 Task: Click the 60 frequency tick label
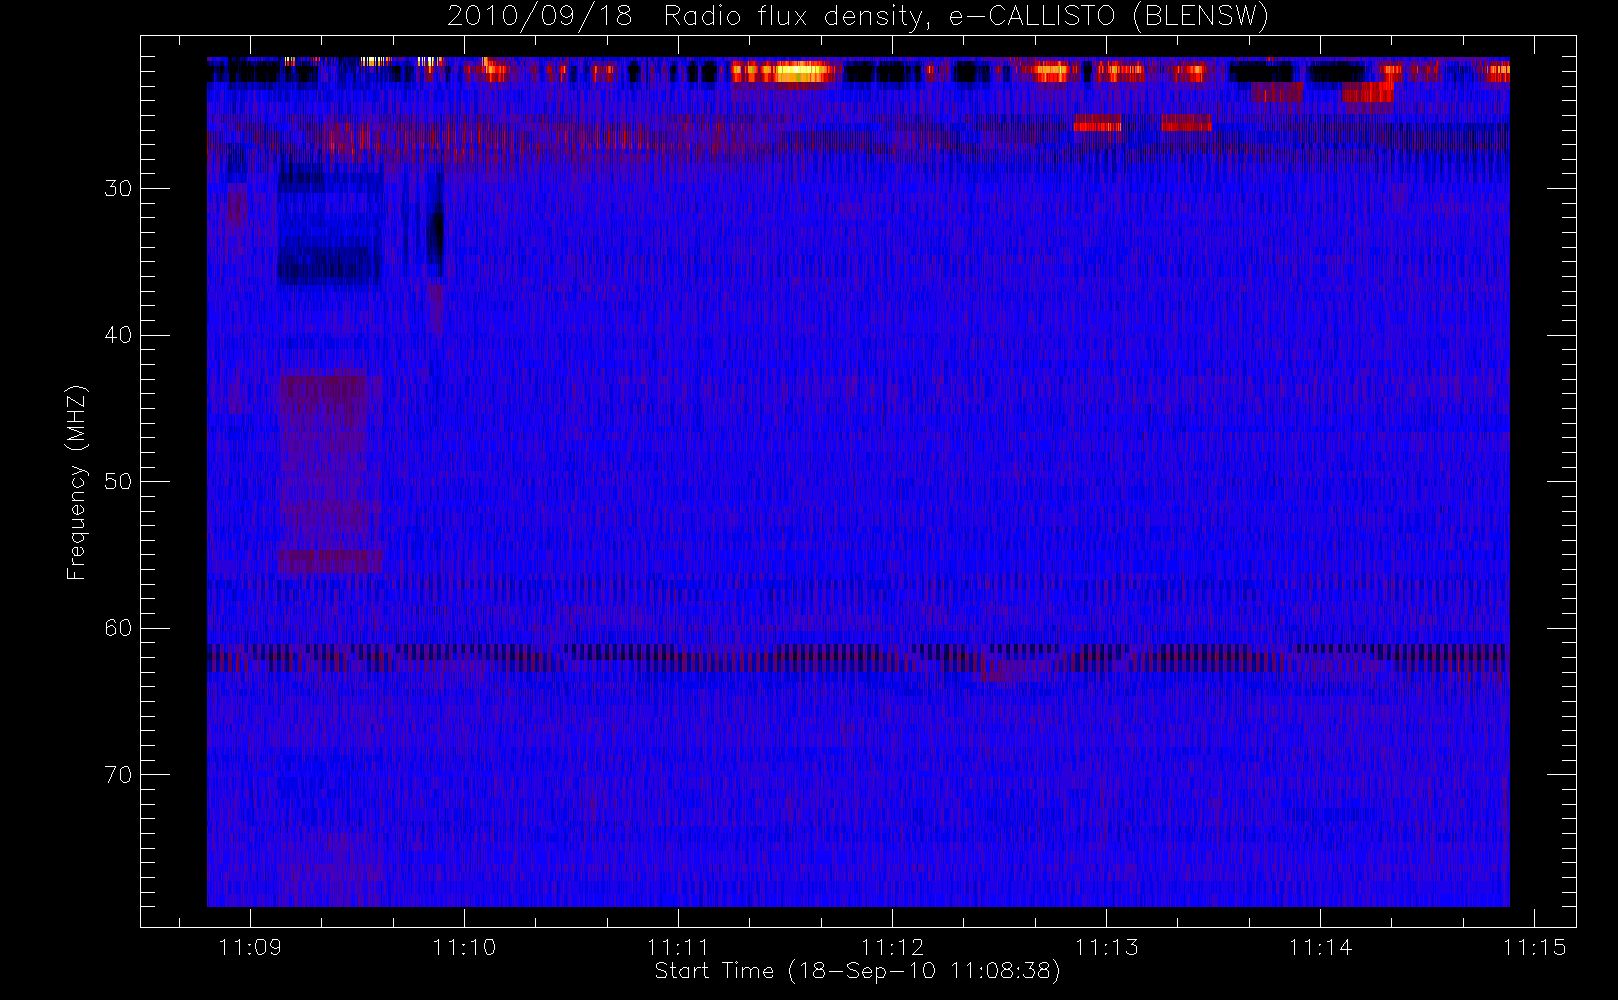click(118, 628)
